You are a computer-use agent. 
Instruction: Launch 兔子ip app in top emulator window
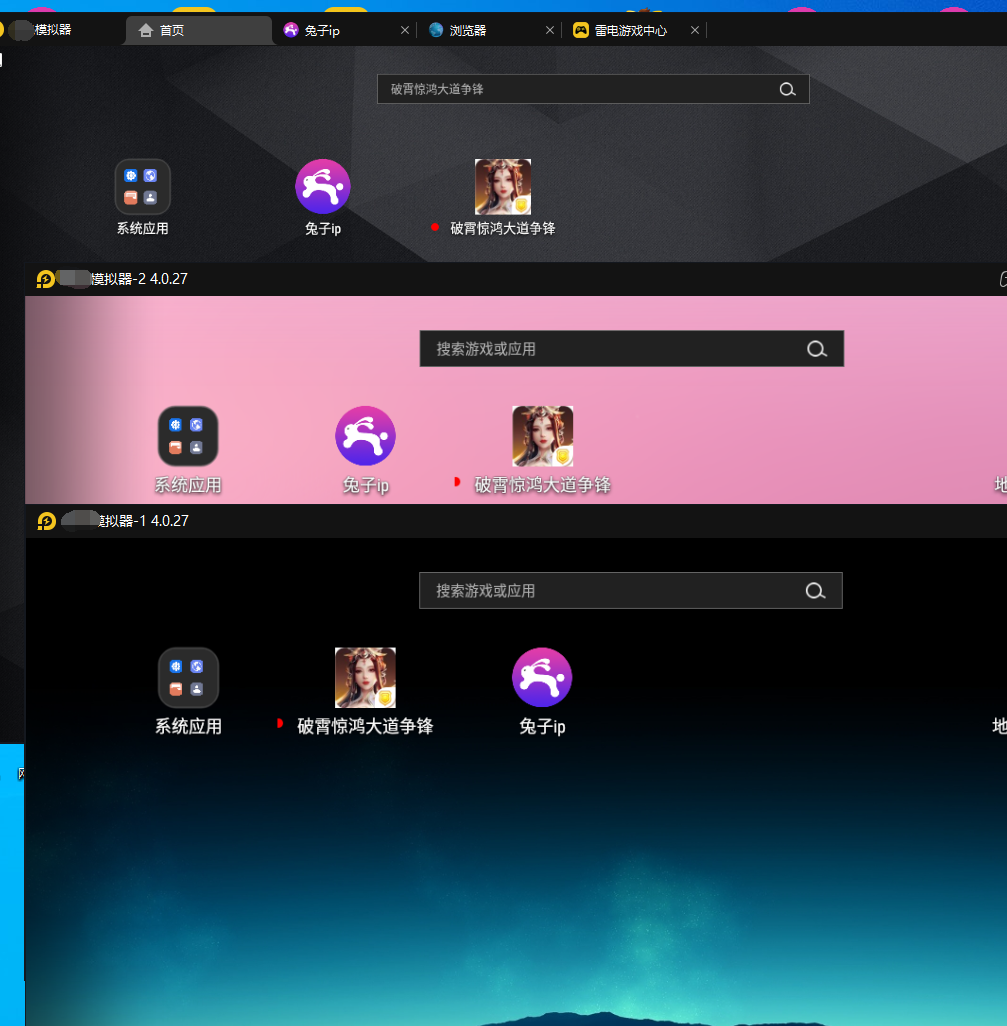pyautogui.click(x=323, y=186)
